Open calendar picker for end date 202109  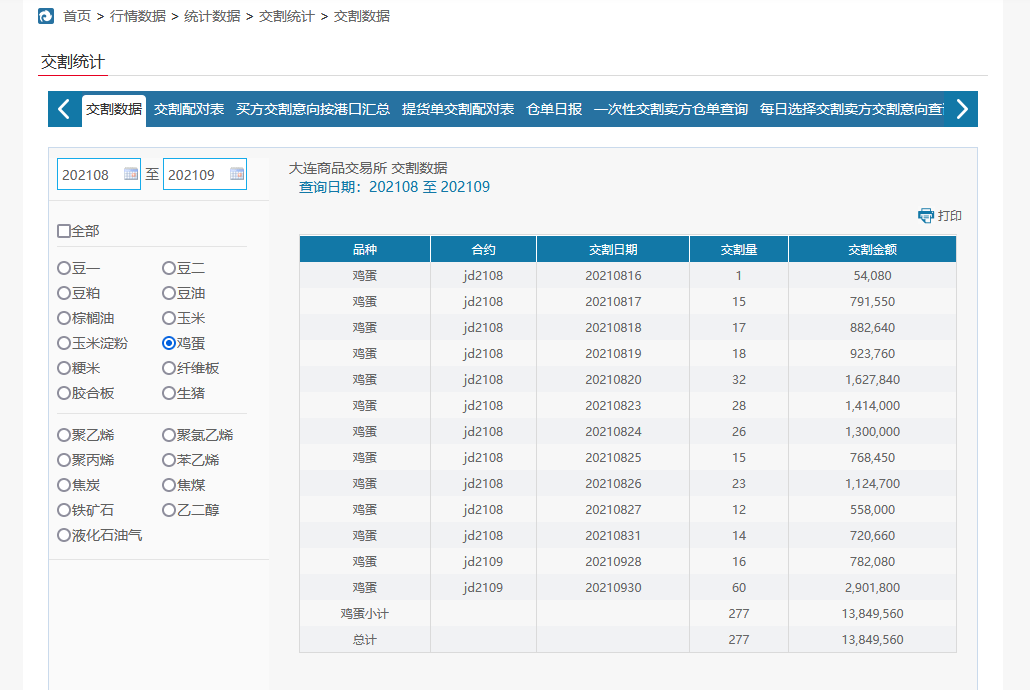coord(237,174)
